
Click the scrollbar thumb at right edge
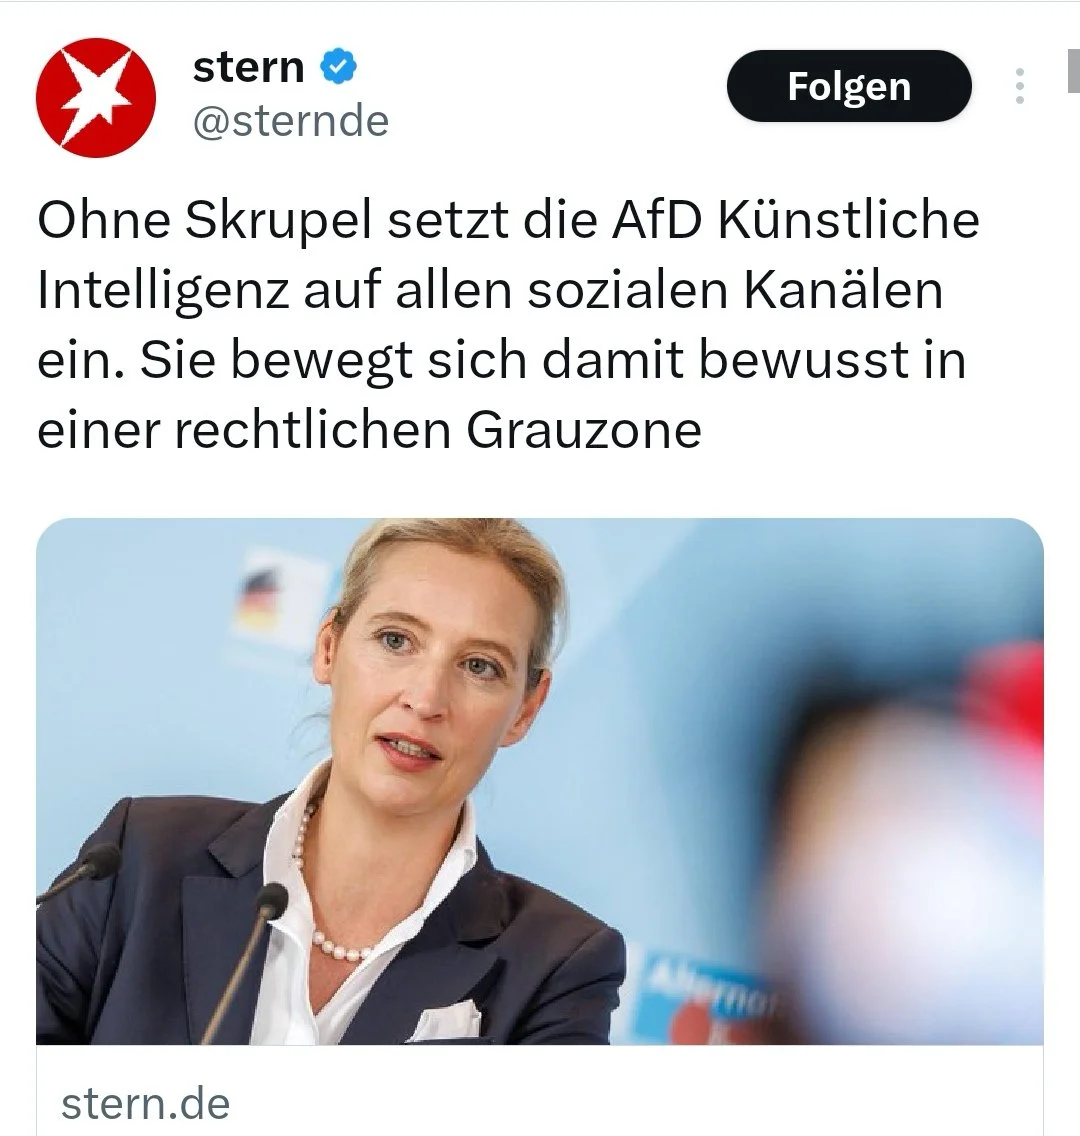[1073, 71]
